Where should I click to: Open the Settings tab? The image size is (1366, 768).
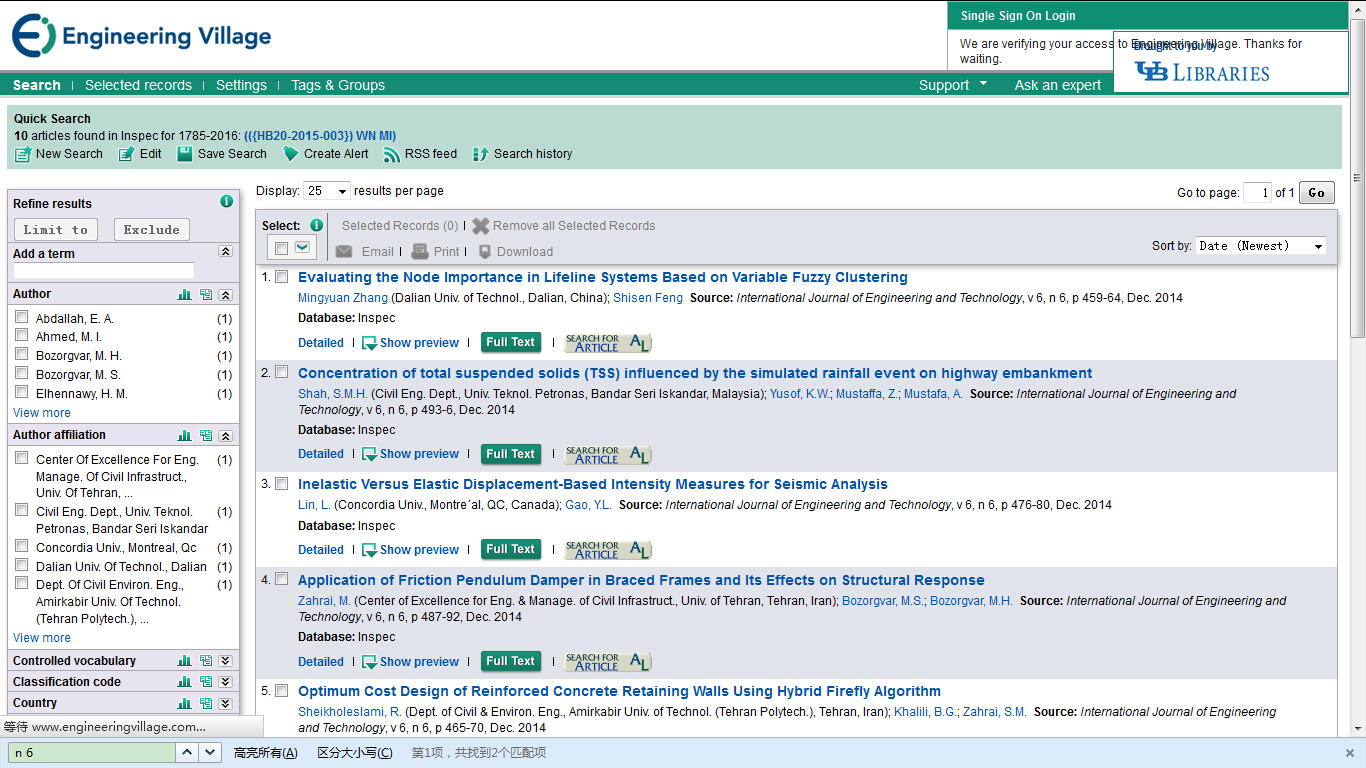241,85
